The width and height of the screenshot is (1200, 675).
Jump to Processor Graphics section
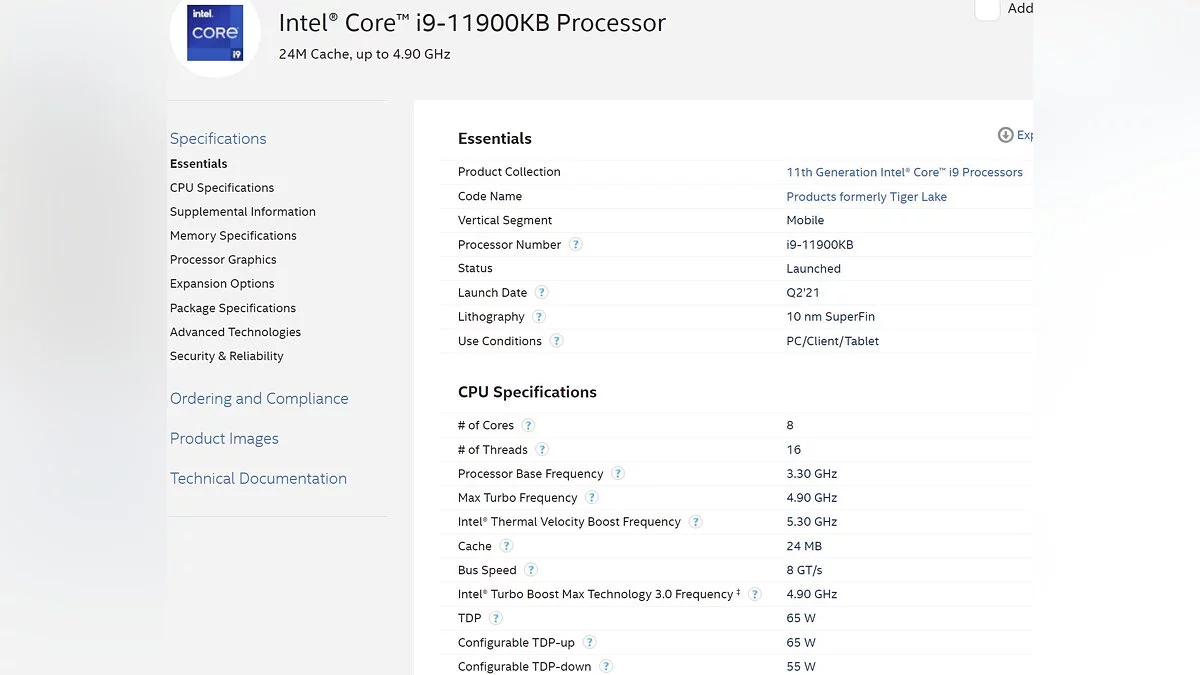click(223, 260)
